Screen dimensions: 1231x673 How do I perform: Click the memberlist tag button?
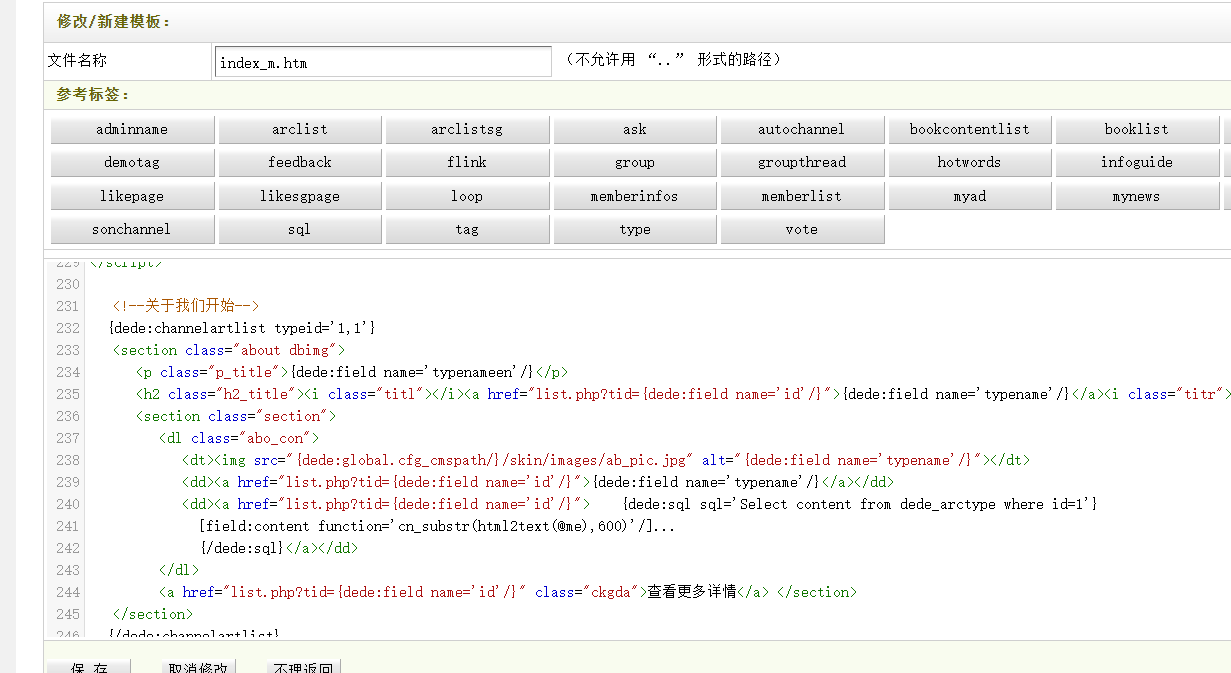click(x=802, y=196)
